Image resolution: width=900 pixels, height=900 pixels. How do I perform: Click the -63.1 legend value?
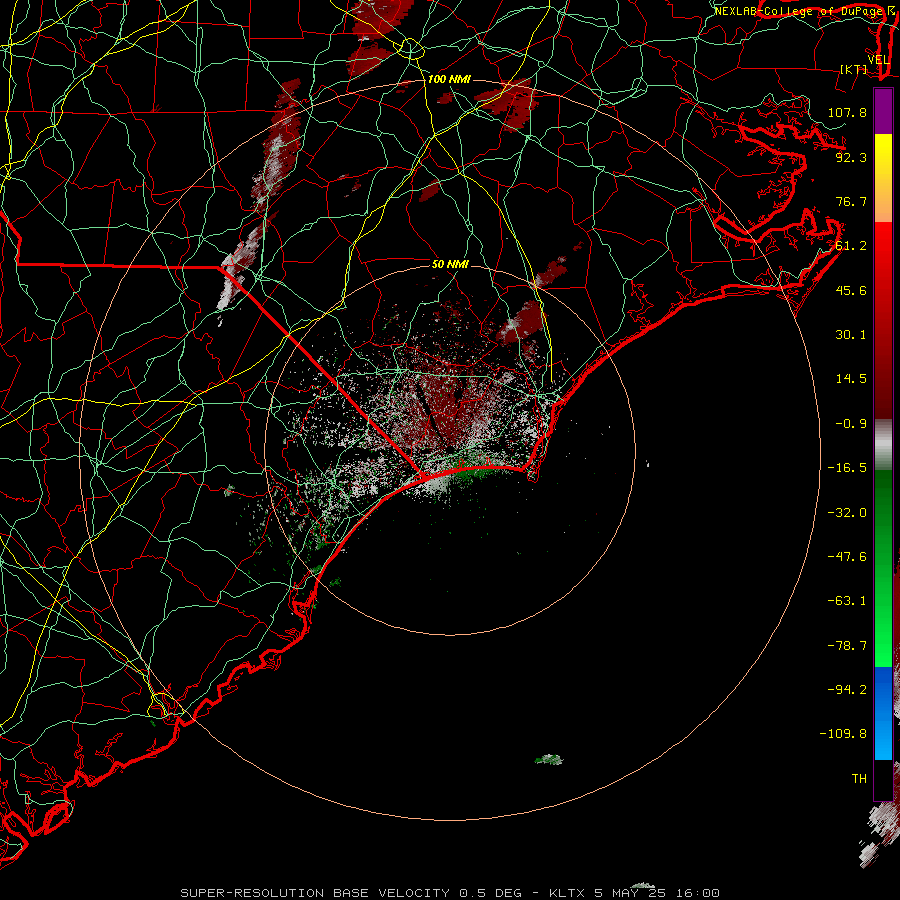point(847,601)
